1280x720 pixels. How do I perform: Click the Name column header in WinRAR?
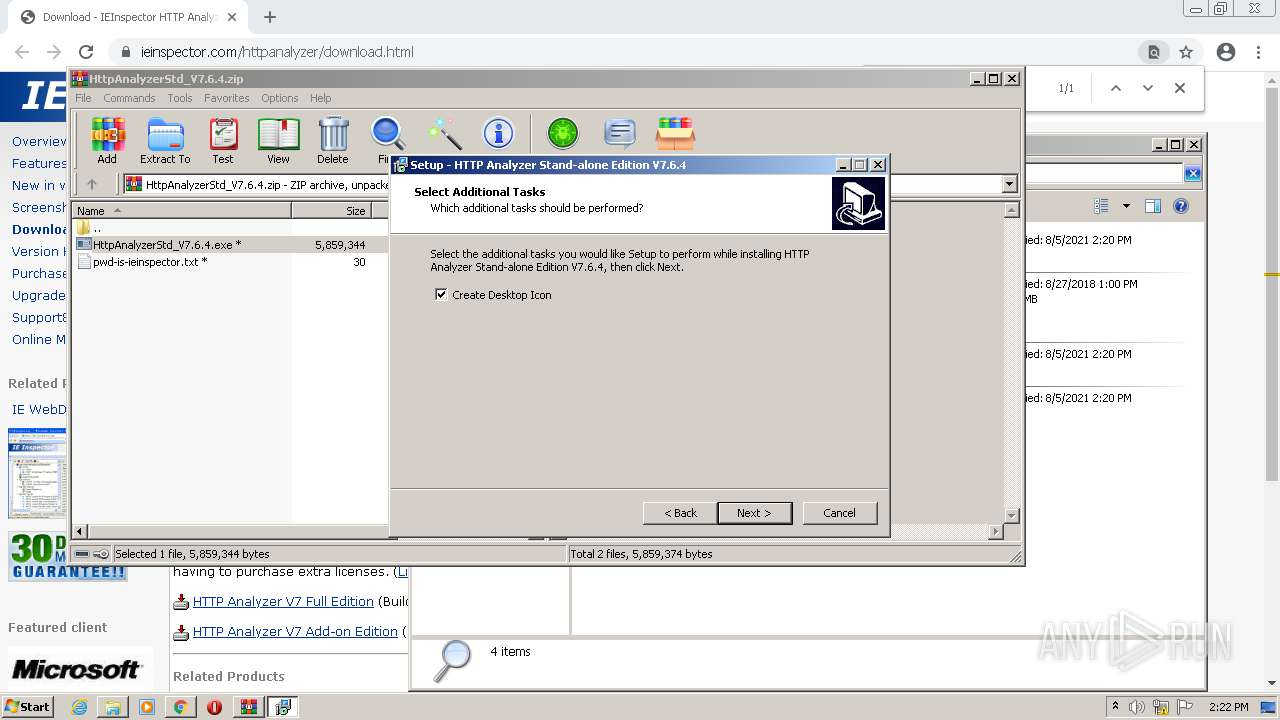click(181, 211)
